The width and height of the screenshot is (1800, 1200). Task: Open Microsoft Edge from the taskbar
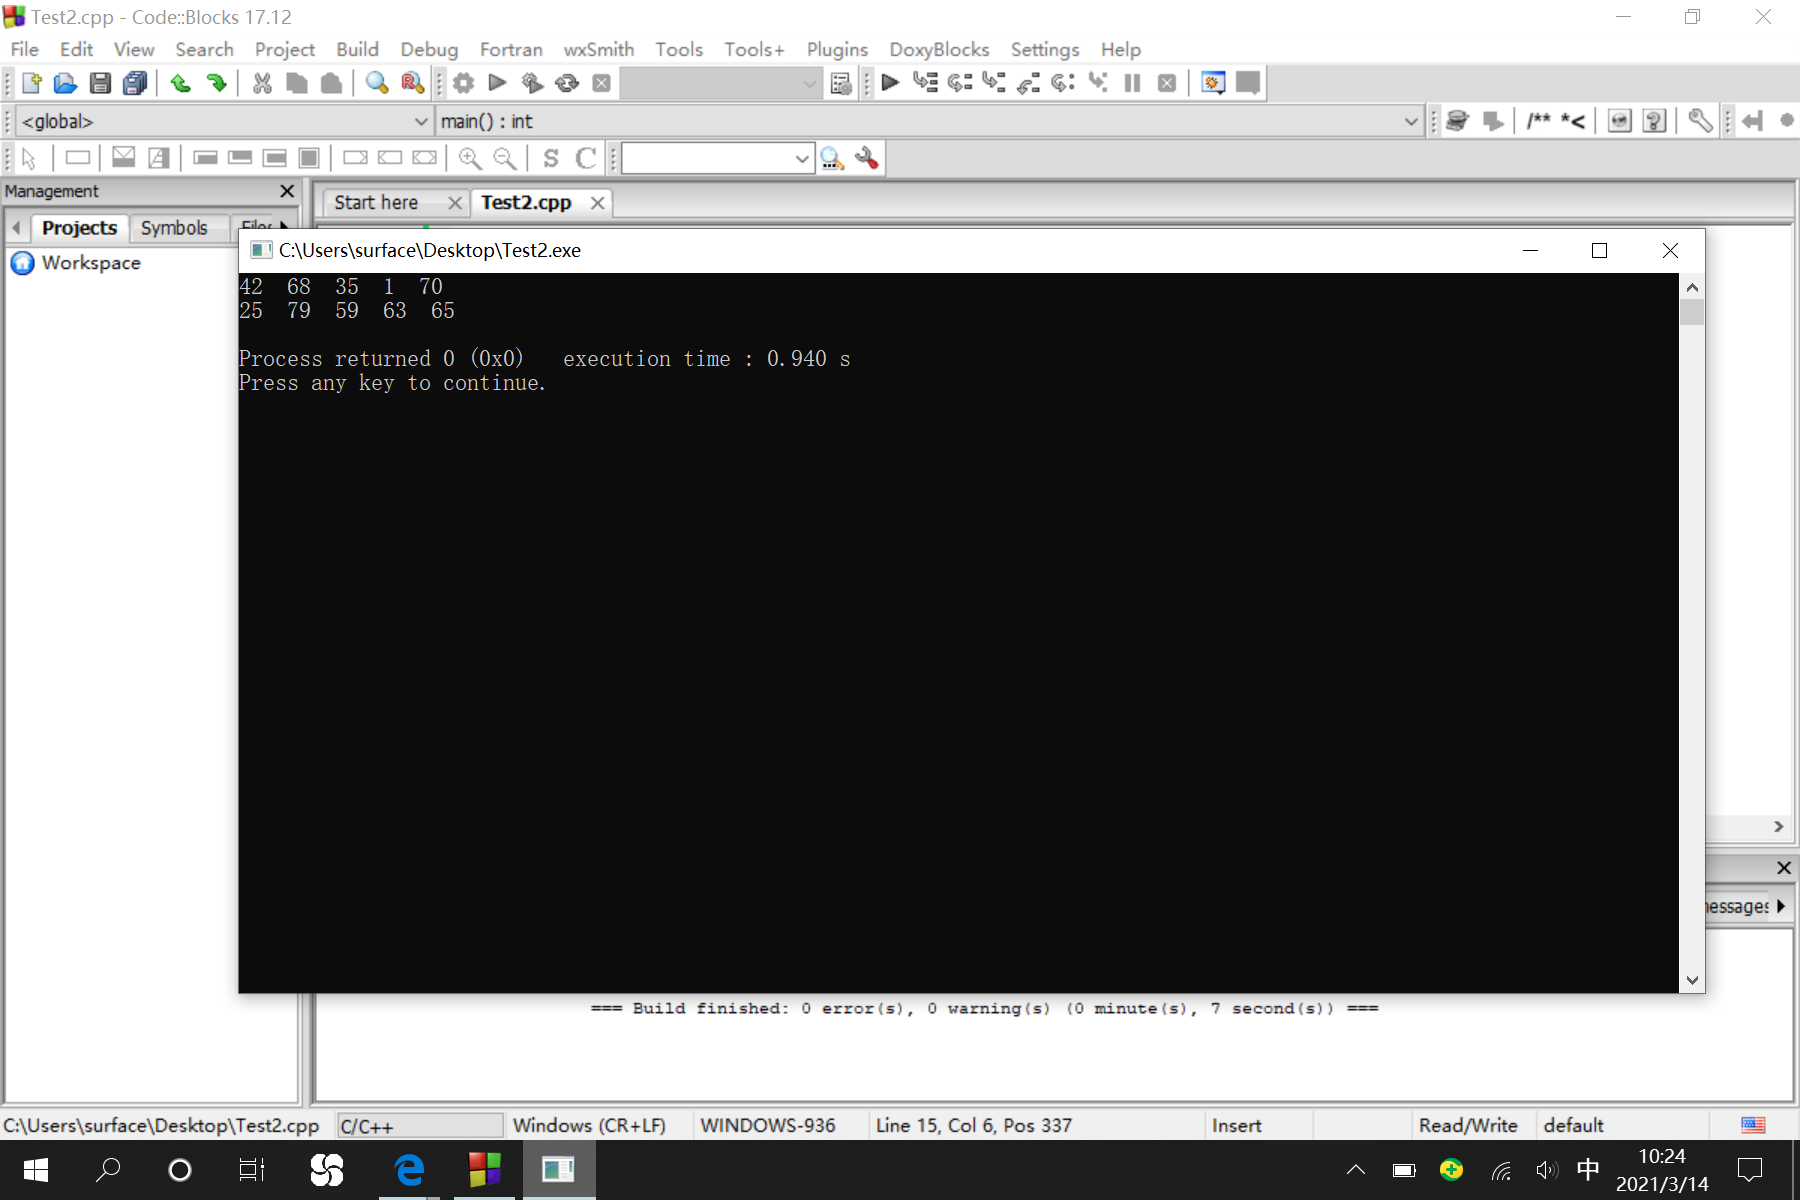click(x=408, y=1169)
